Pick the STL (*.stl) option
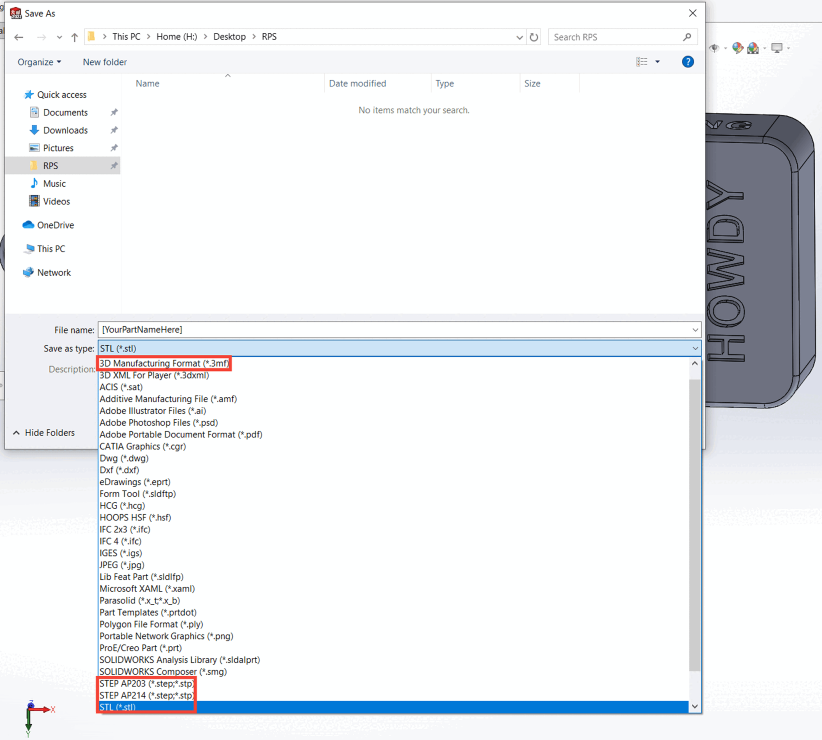Screen dimensions: 822x740 click(x=118, y=707)
